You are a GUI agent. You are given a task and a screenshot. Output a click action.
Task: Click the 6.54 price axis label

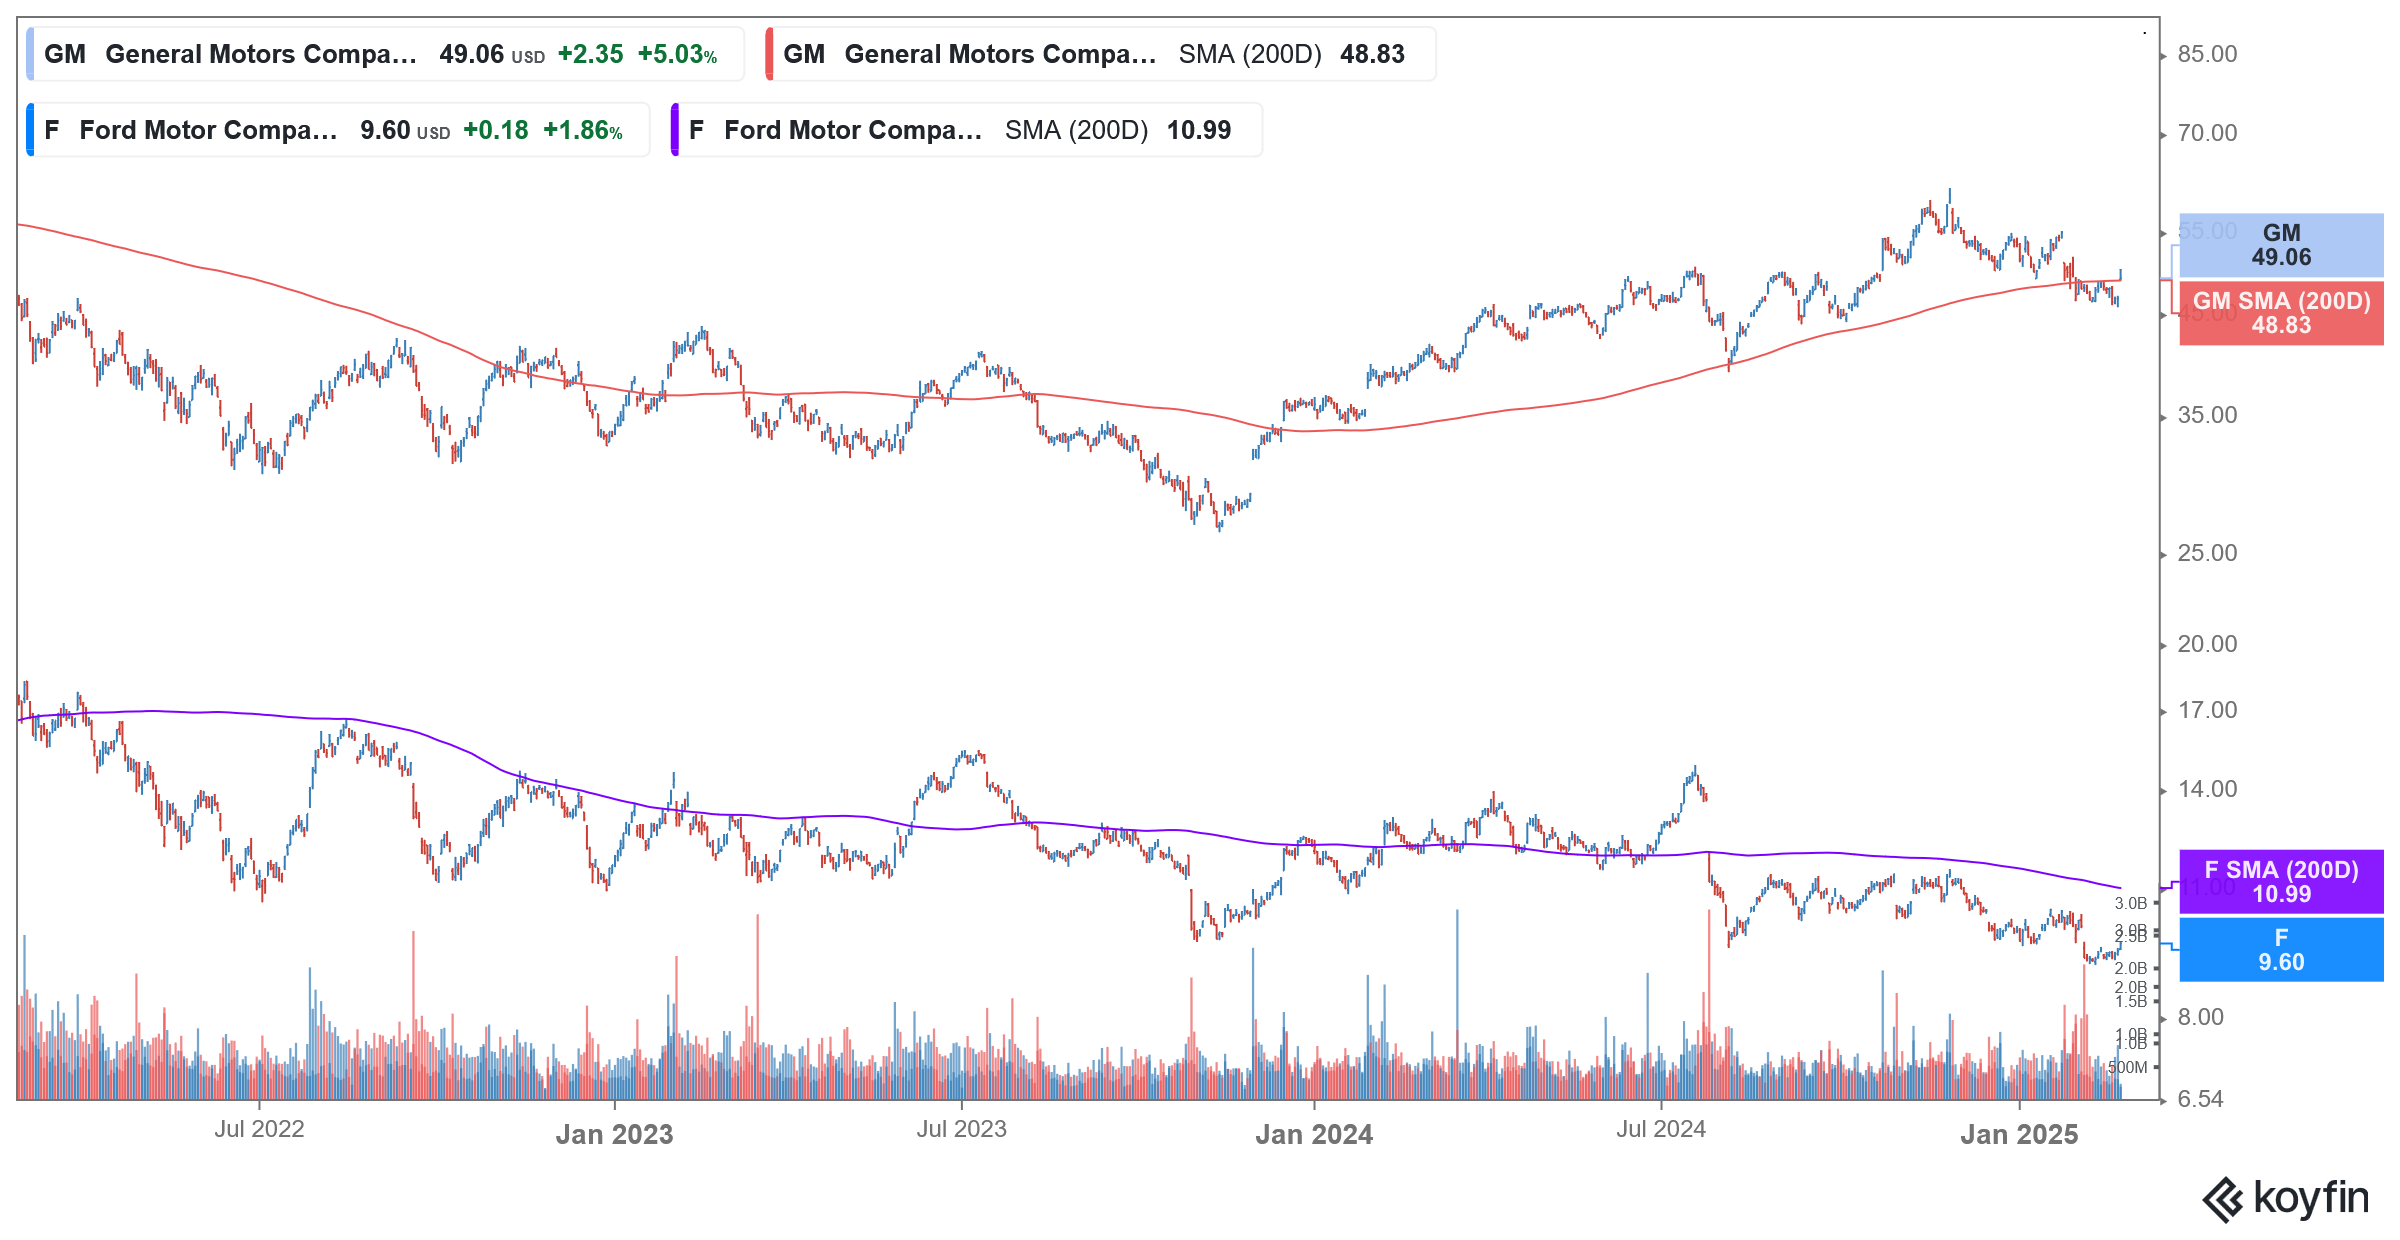(x=2200, y=1099)
